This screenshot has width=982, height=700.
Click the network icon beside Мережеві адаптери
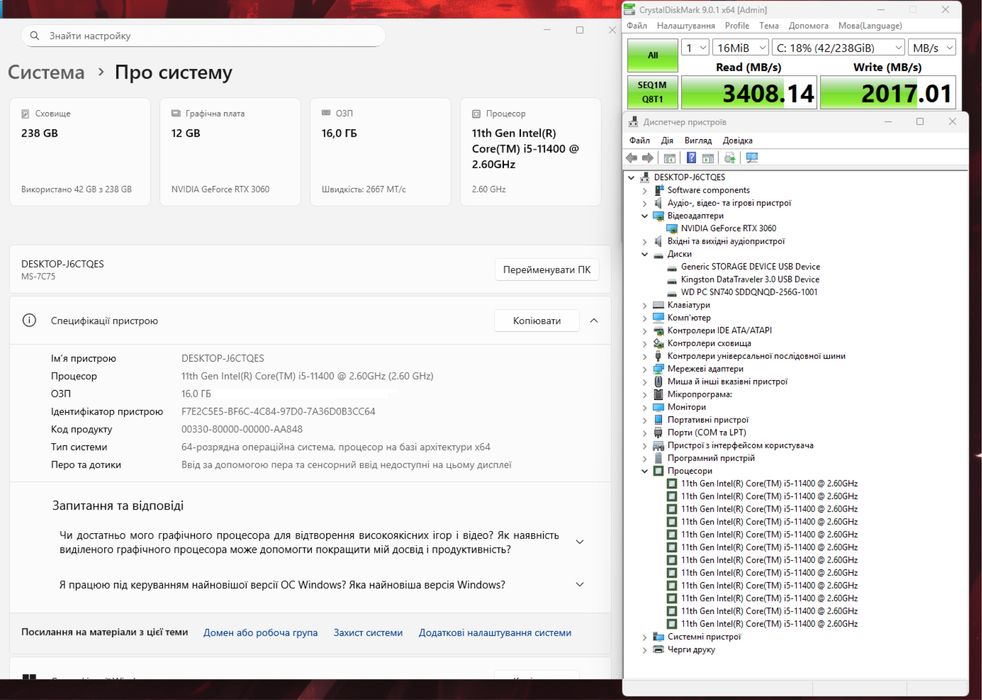tap(658, 369)
